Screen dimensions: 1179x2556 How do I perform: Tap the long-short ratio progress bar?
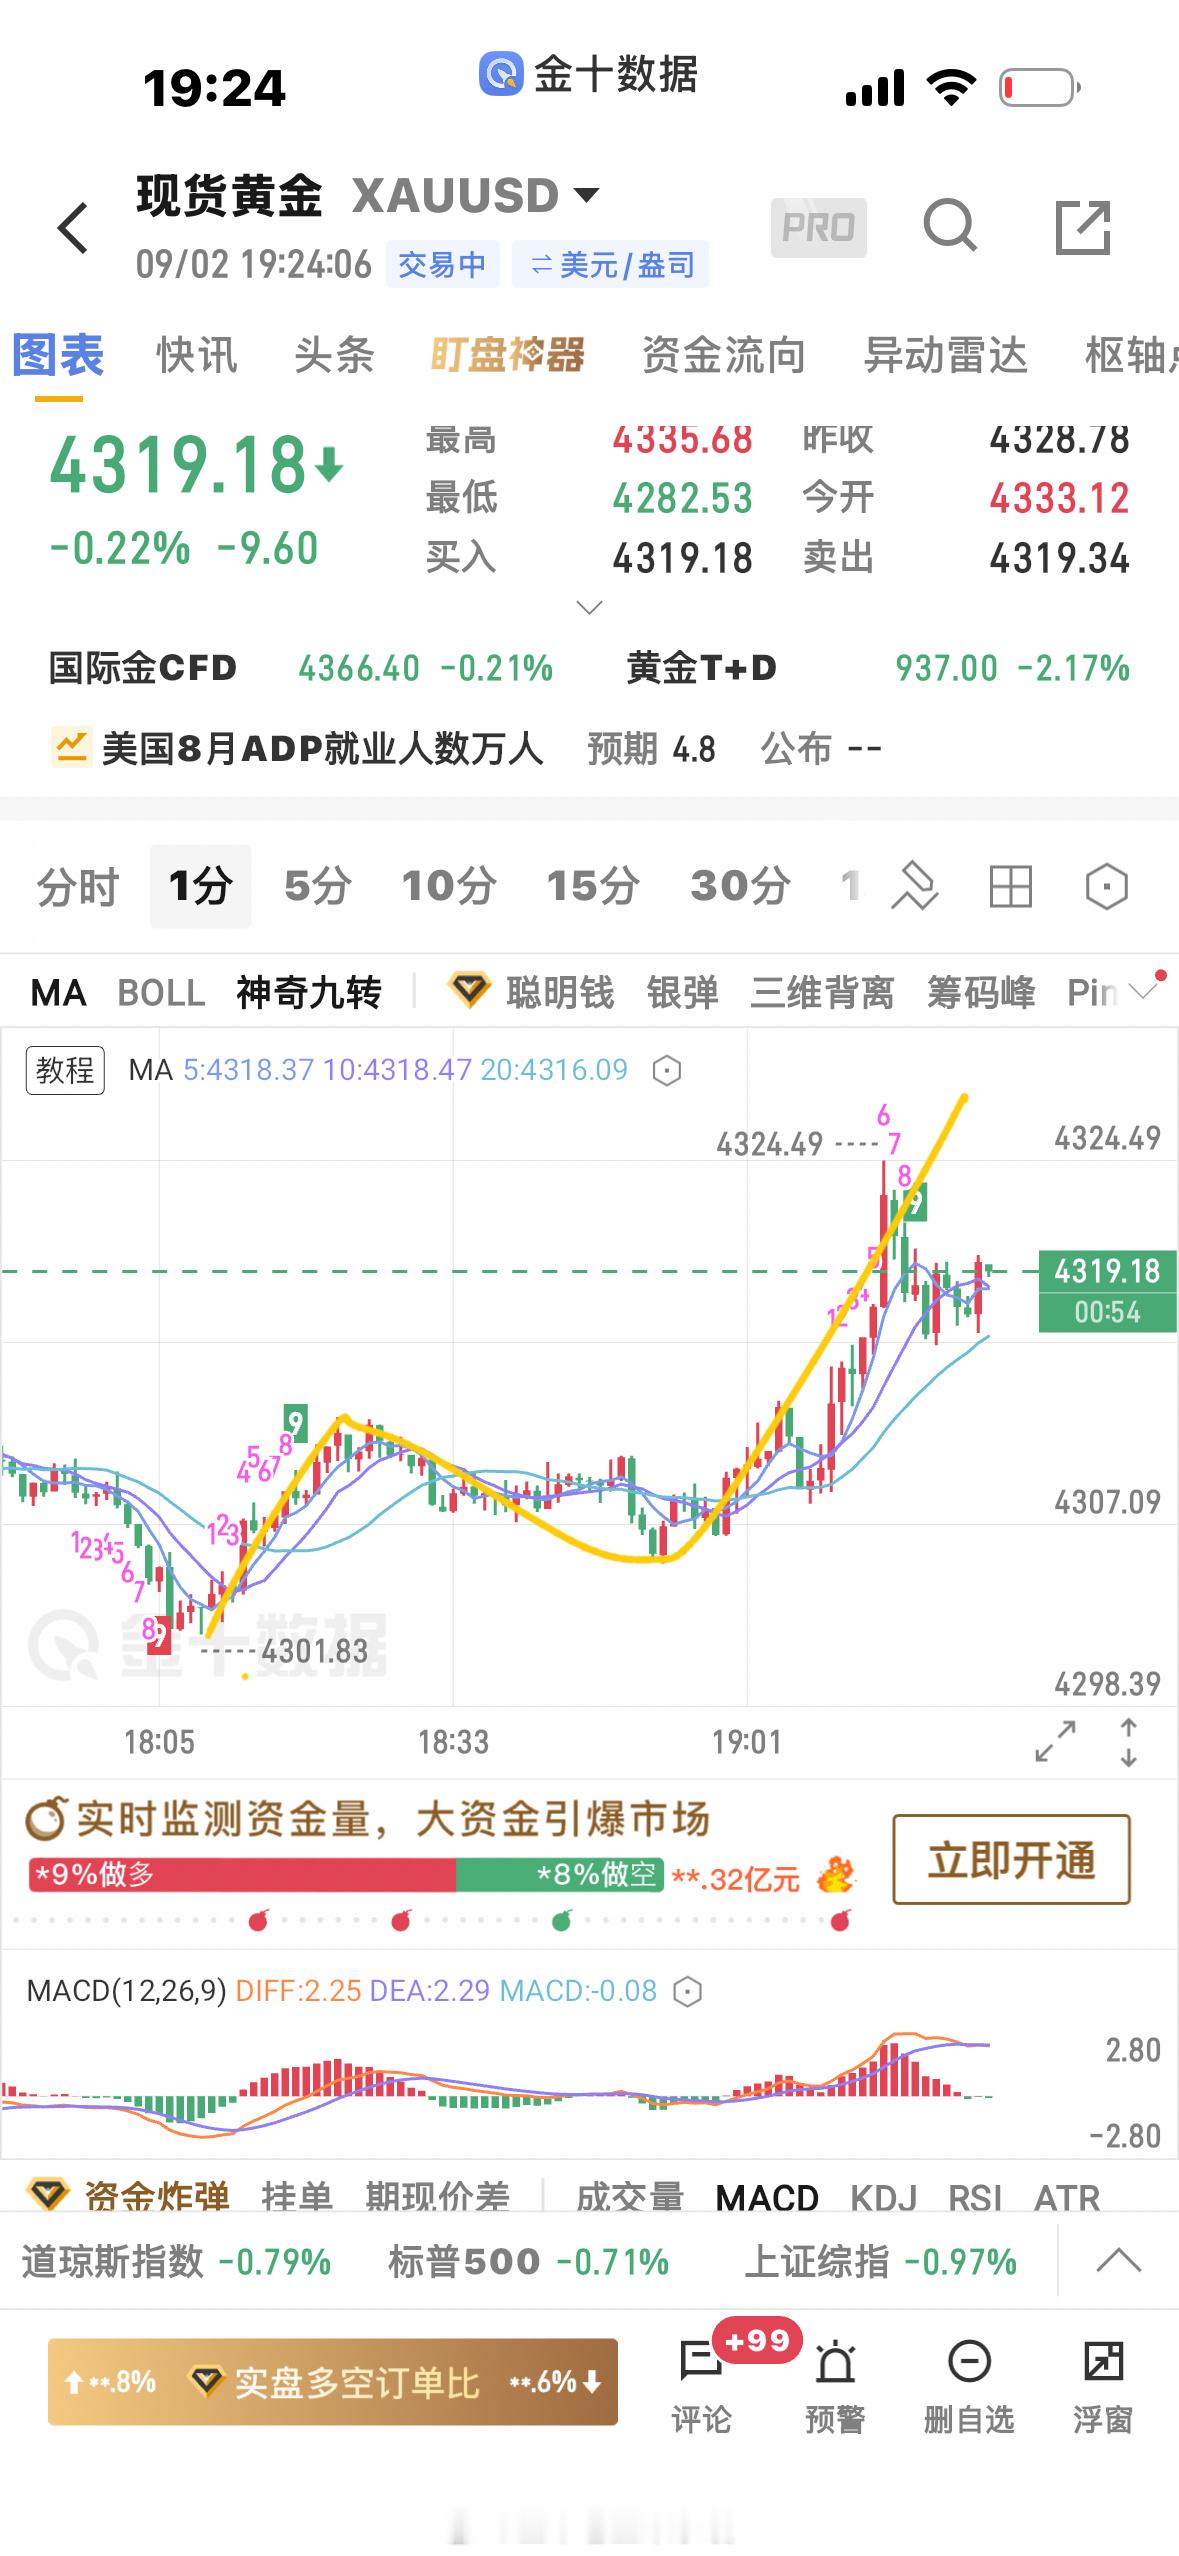(346, 1875)
